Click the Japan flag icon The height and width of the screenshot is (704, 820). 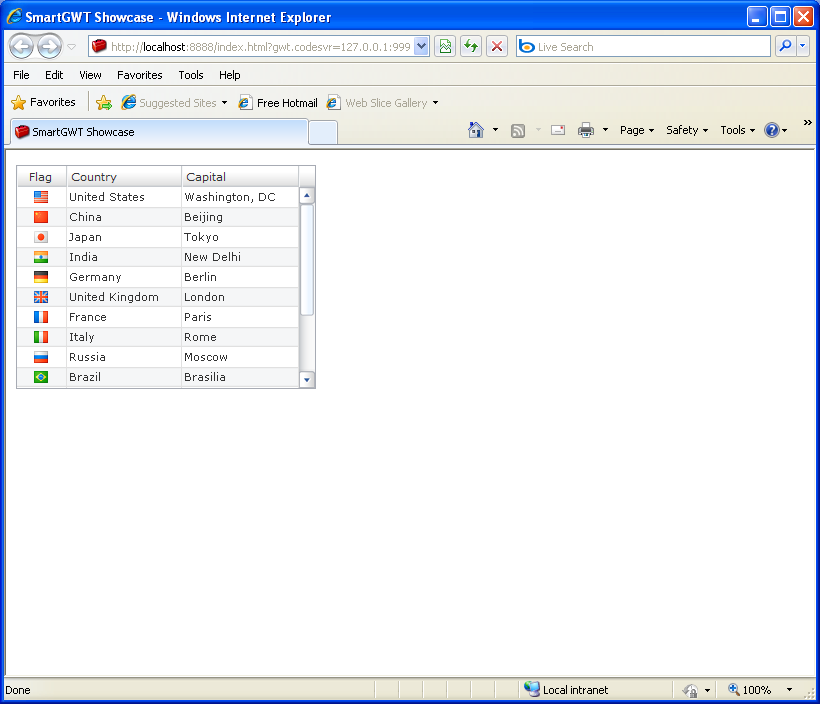(x=41, y=237)
